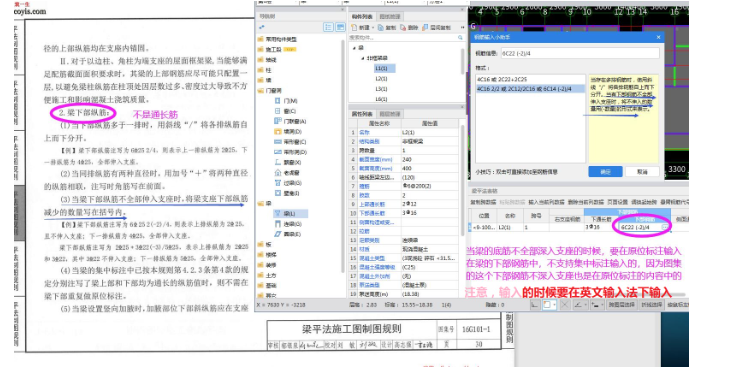The width and height of the screenshot is (756, 368).
Task: Click 输入当前列数据 in beam table toolbar
Action: (546, 202)
